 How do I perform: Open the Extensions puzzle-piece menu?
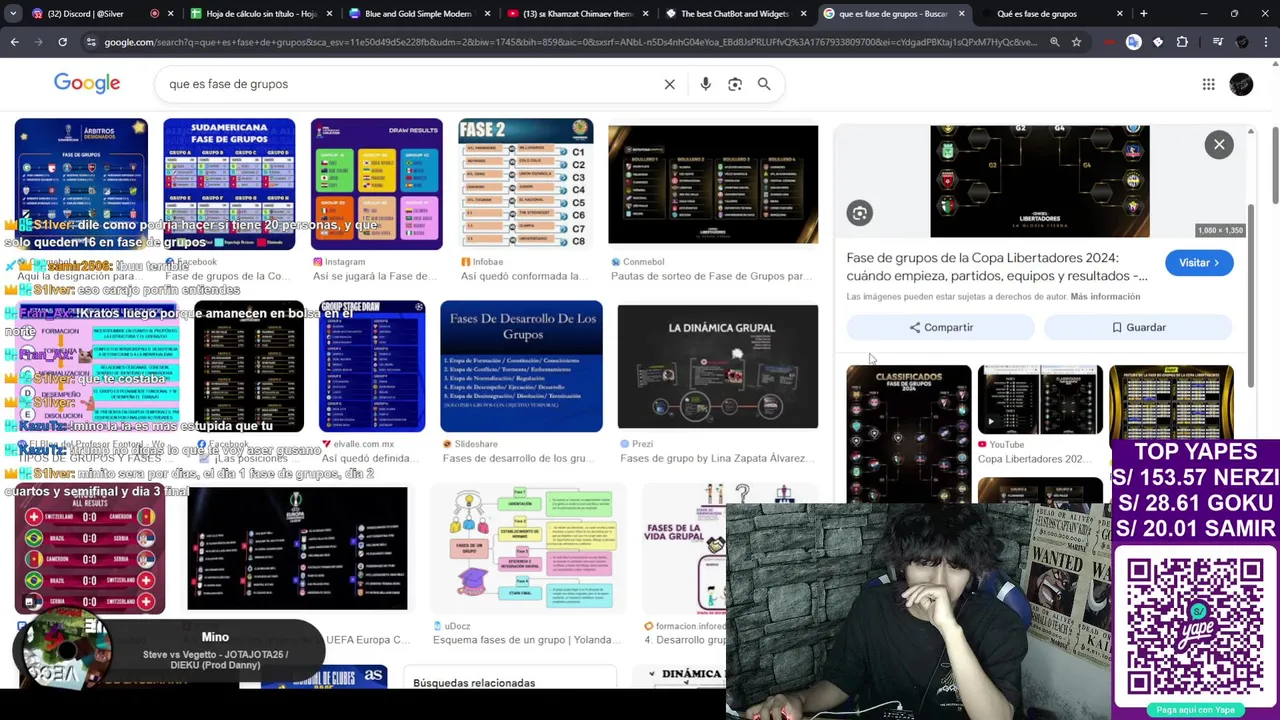1182,42
